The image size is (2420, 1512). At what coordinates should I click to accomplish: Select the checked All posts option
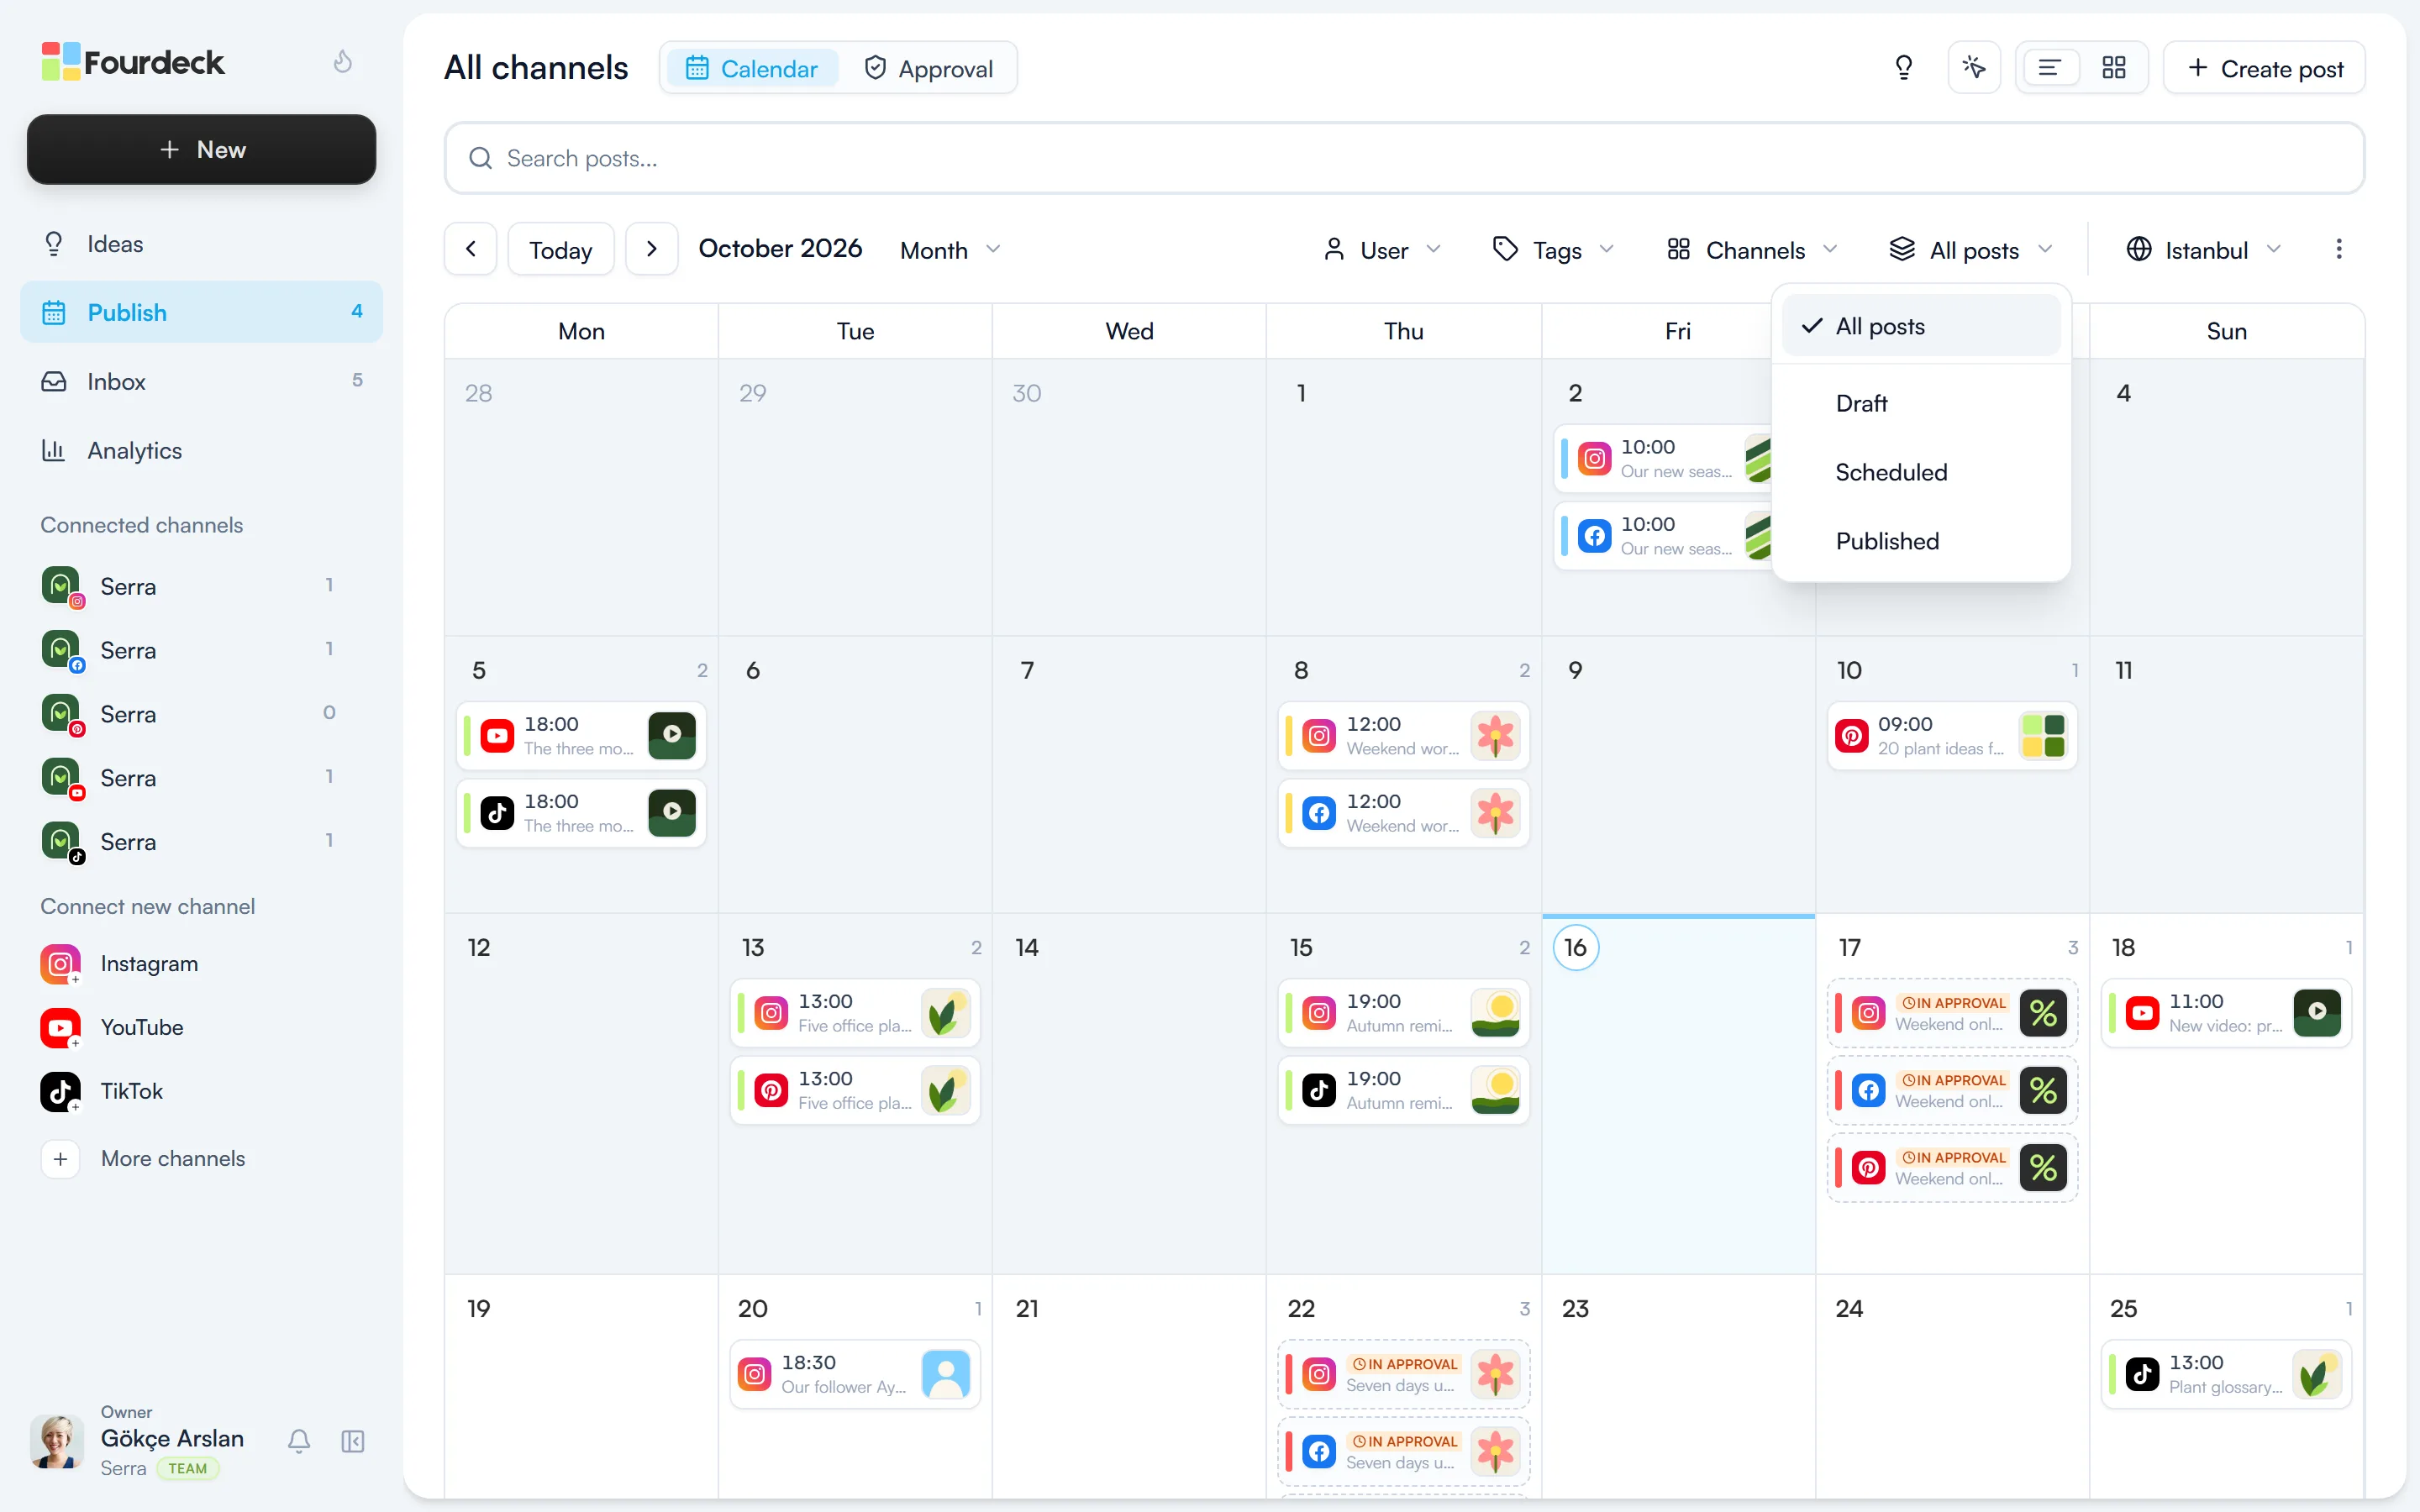[x=1920, y=326]
